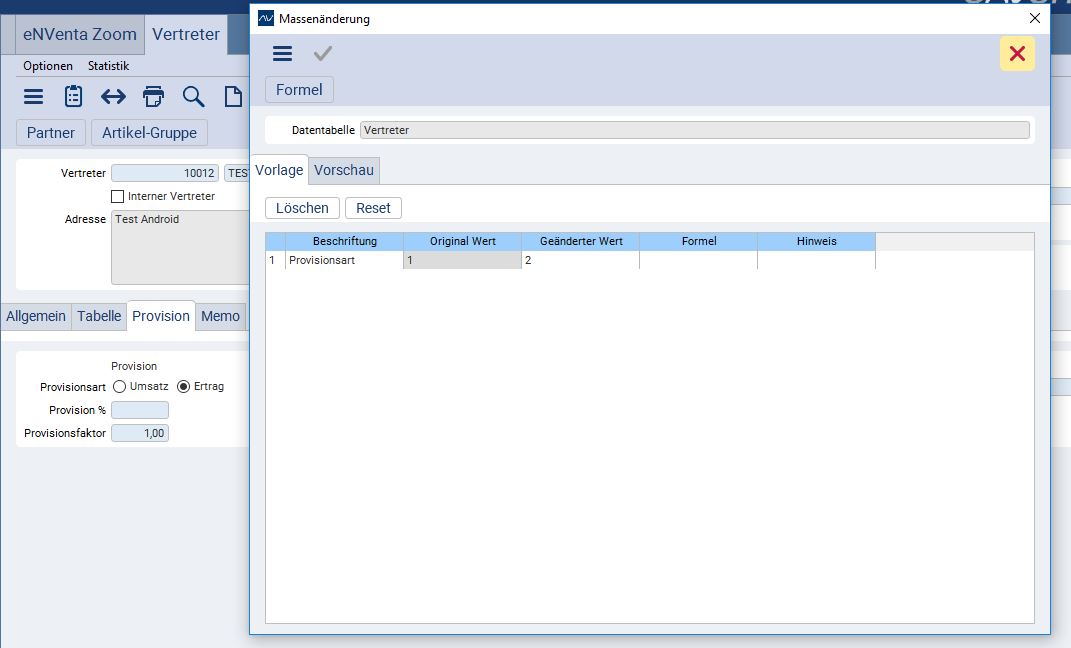Viewport: 1071px width, 648px height.
Task: Enable the Interner Vertreter checkbox
Action: pyautogui.click(x=118, y=197)
